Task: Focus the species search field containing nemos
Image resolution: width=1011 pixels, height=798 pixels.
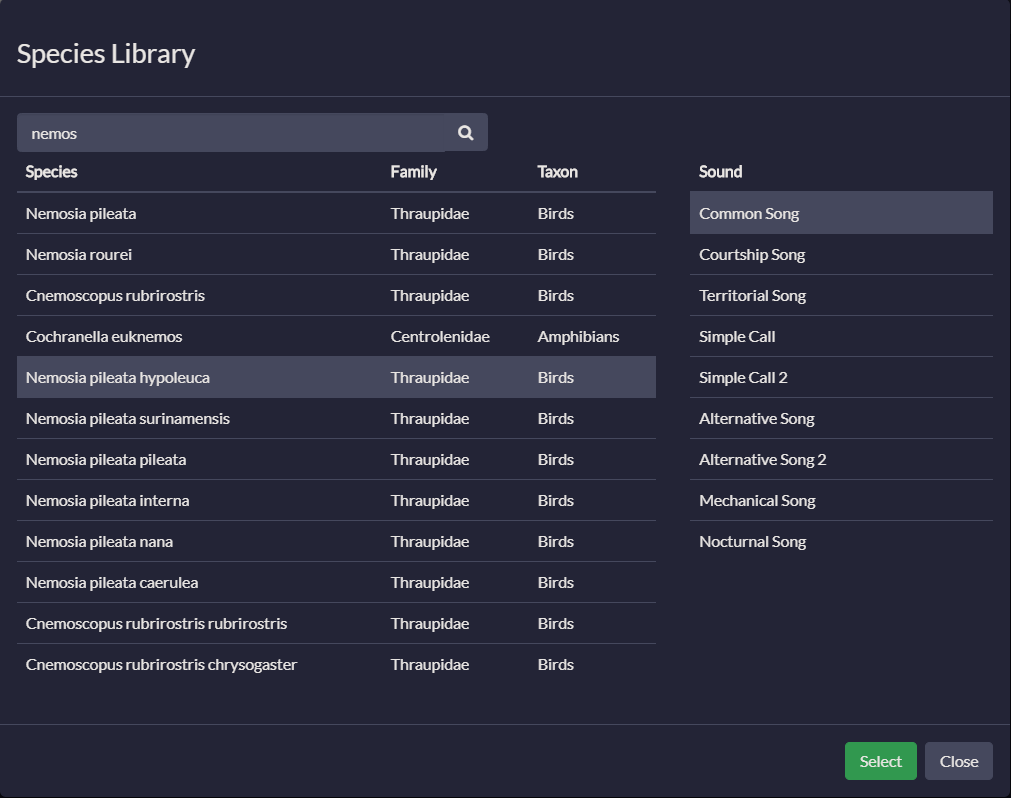Action: tap(231, 133)
